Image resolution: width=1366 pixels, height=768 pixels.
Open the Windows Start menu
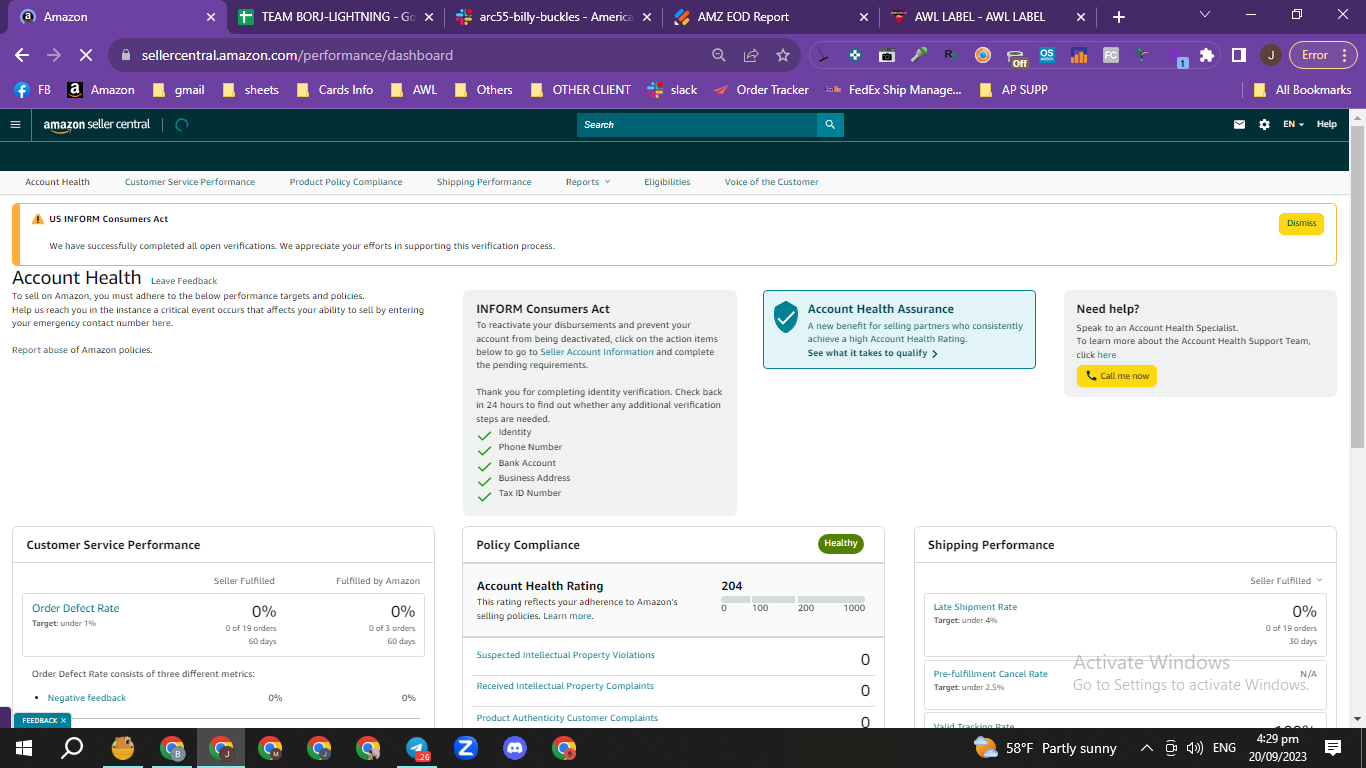point(24,748)
